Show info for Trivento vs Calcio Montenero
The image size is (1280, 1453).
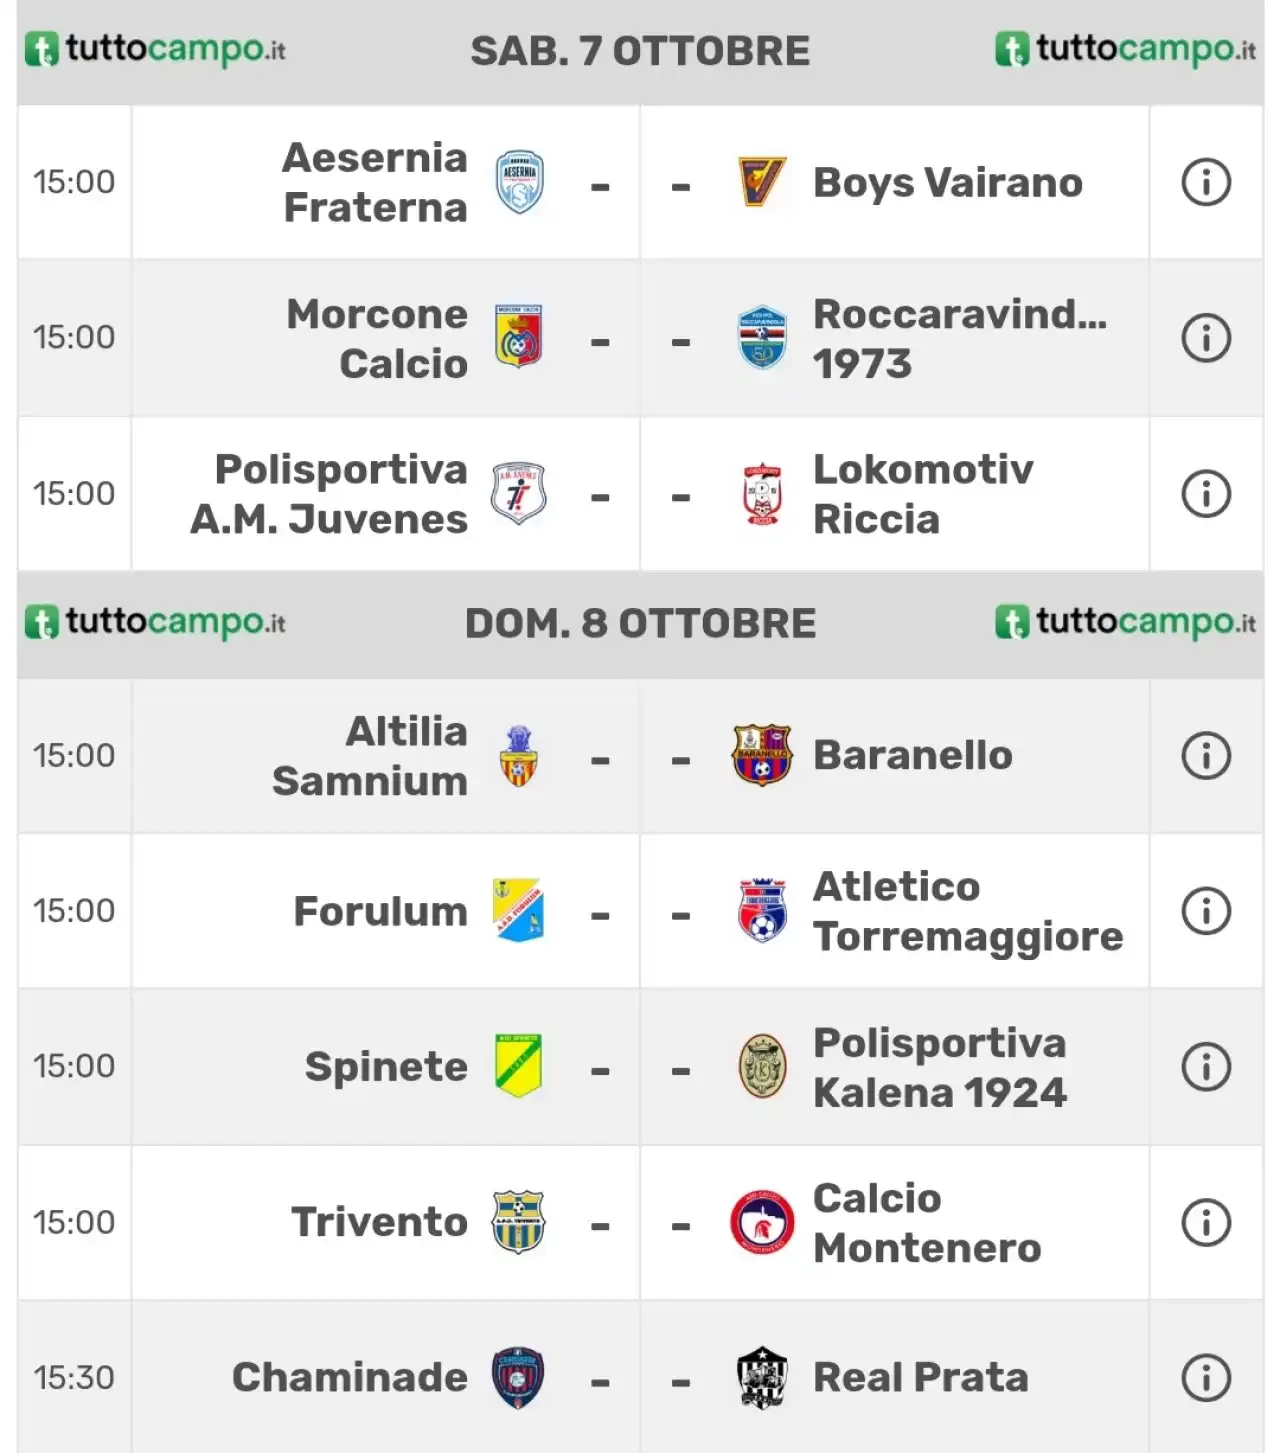pos(1206,1222)
